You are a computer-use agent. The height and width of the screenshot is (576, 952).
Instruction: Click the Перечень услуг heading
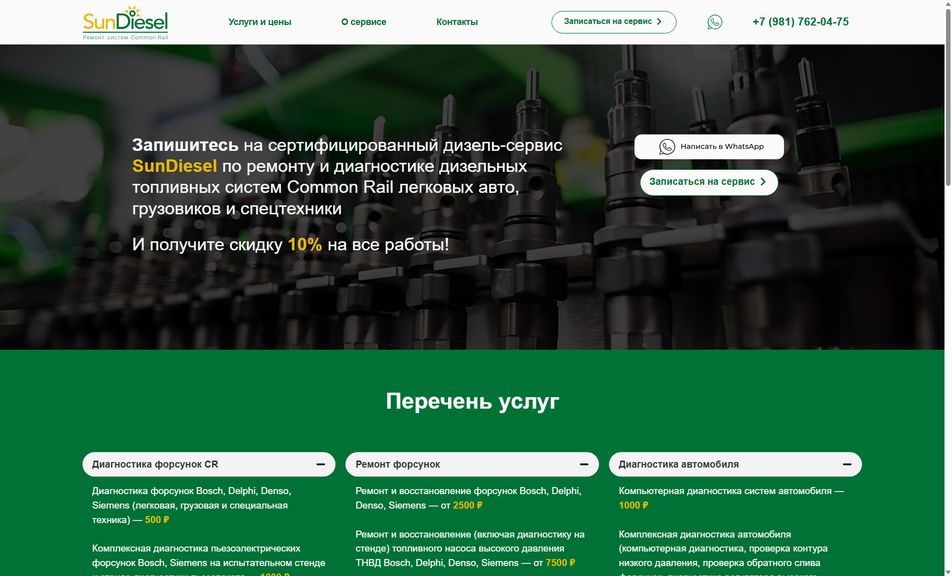point(472,401)
